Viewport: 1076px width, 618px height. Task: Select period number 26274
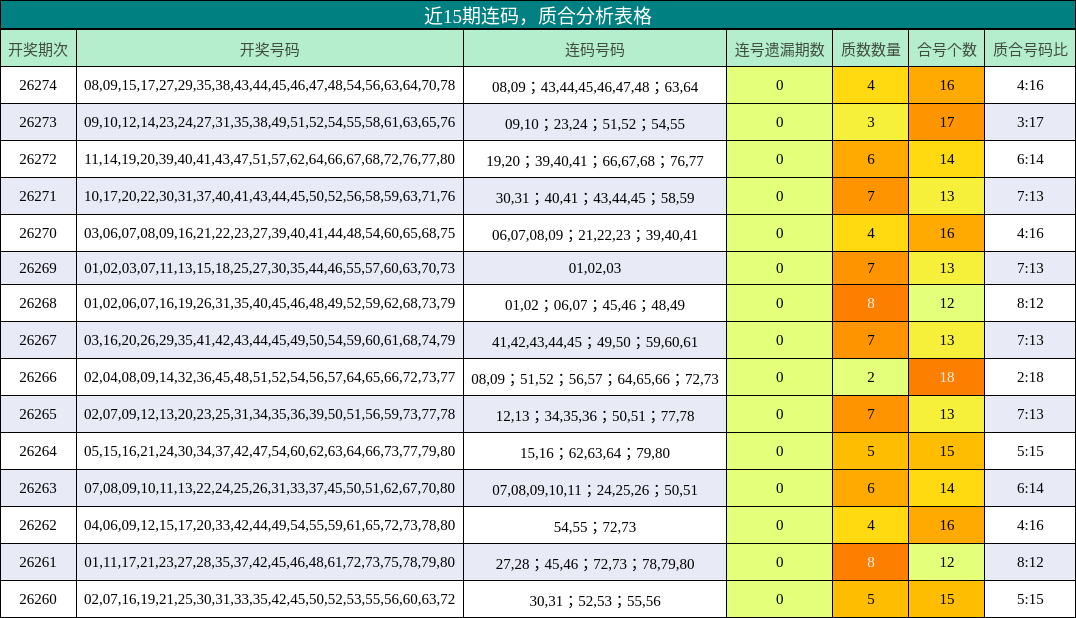coord(38,85)
